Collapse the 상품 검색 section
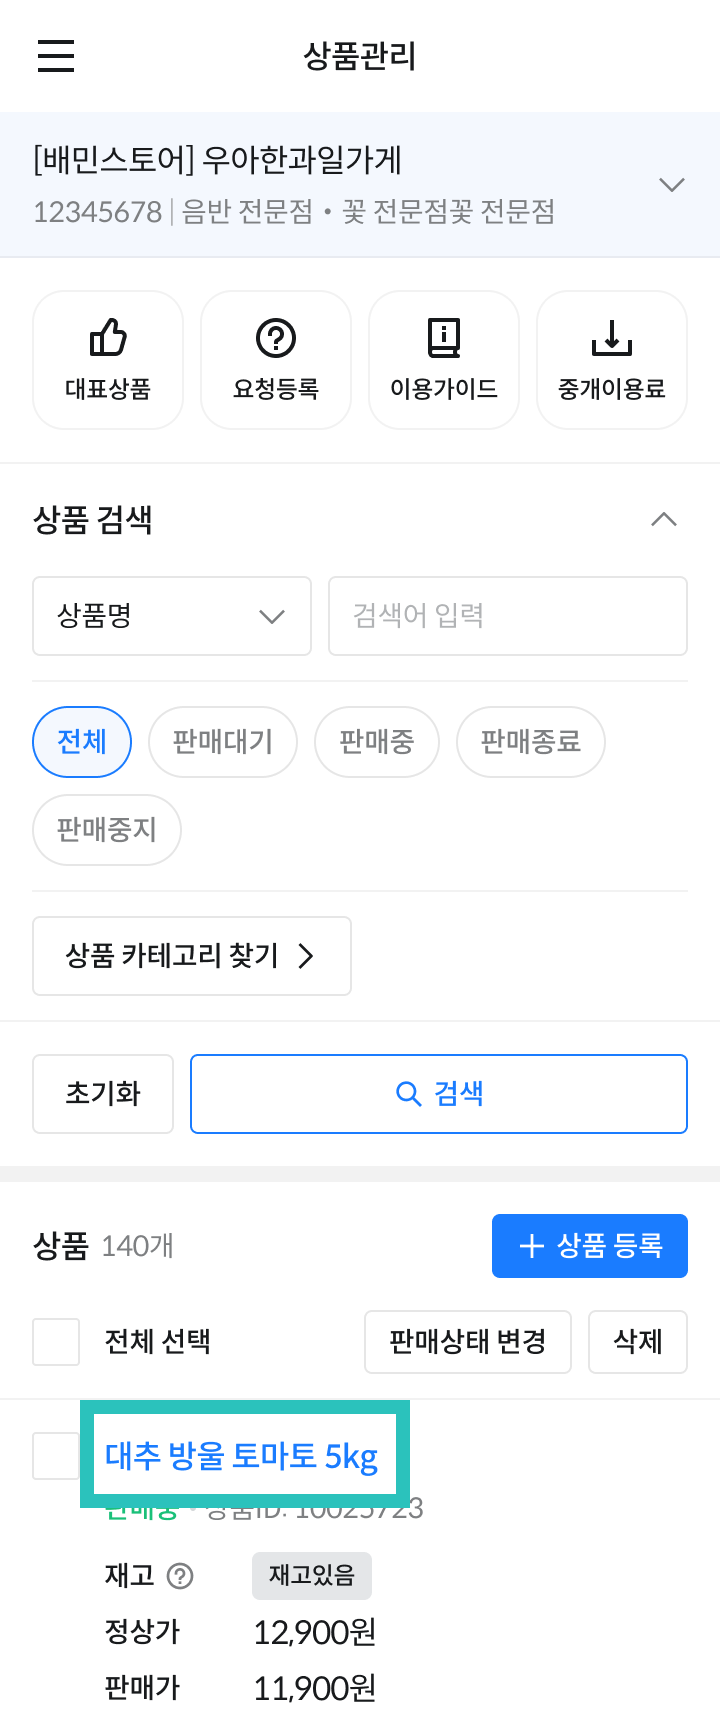Image resolution: width=720 pixels, height=1720 pixels. 664,519
